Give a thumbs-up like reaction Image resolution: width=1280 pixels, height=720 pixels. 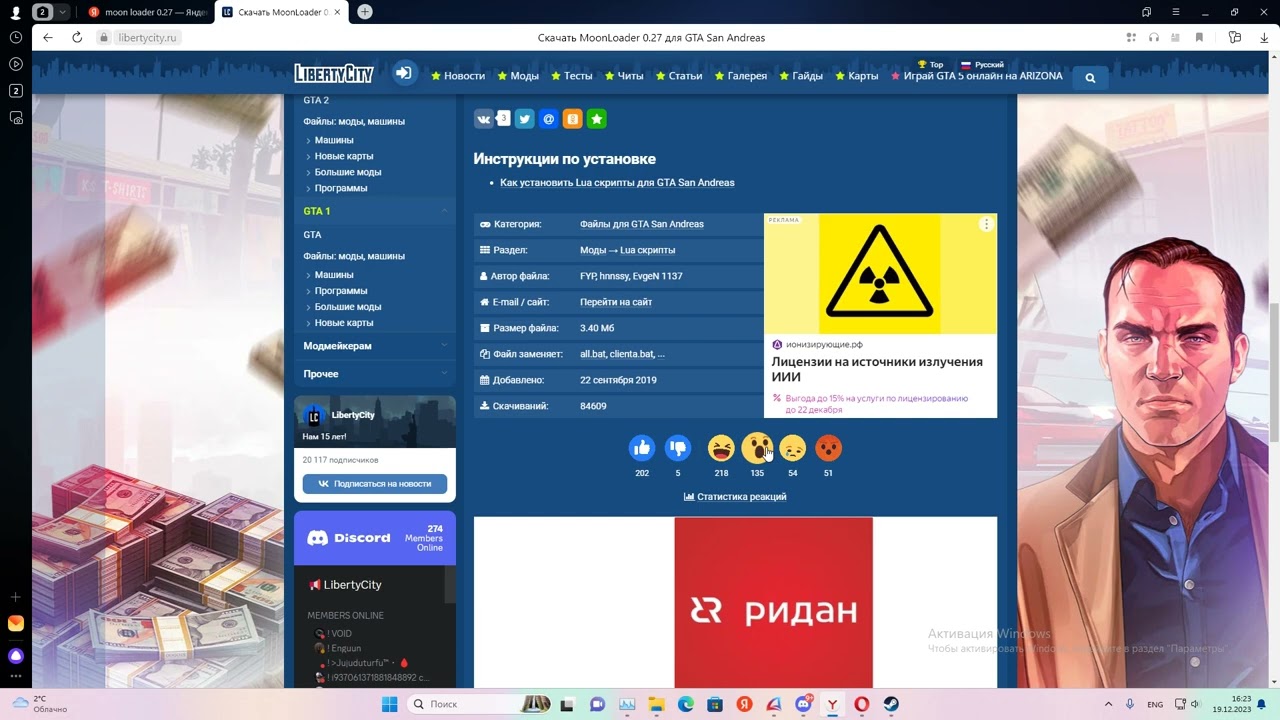[642, 448]
